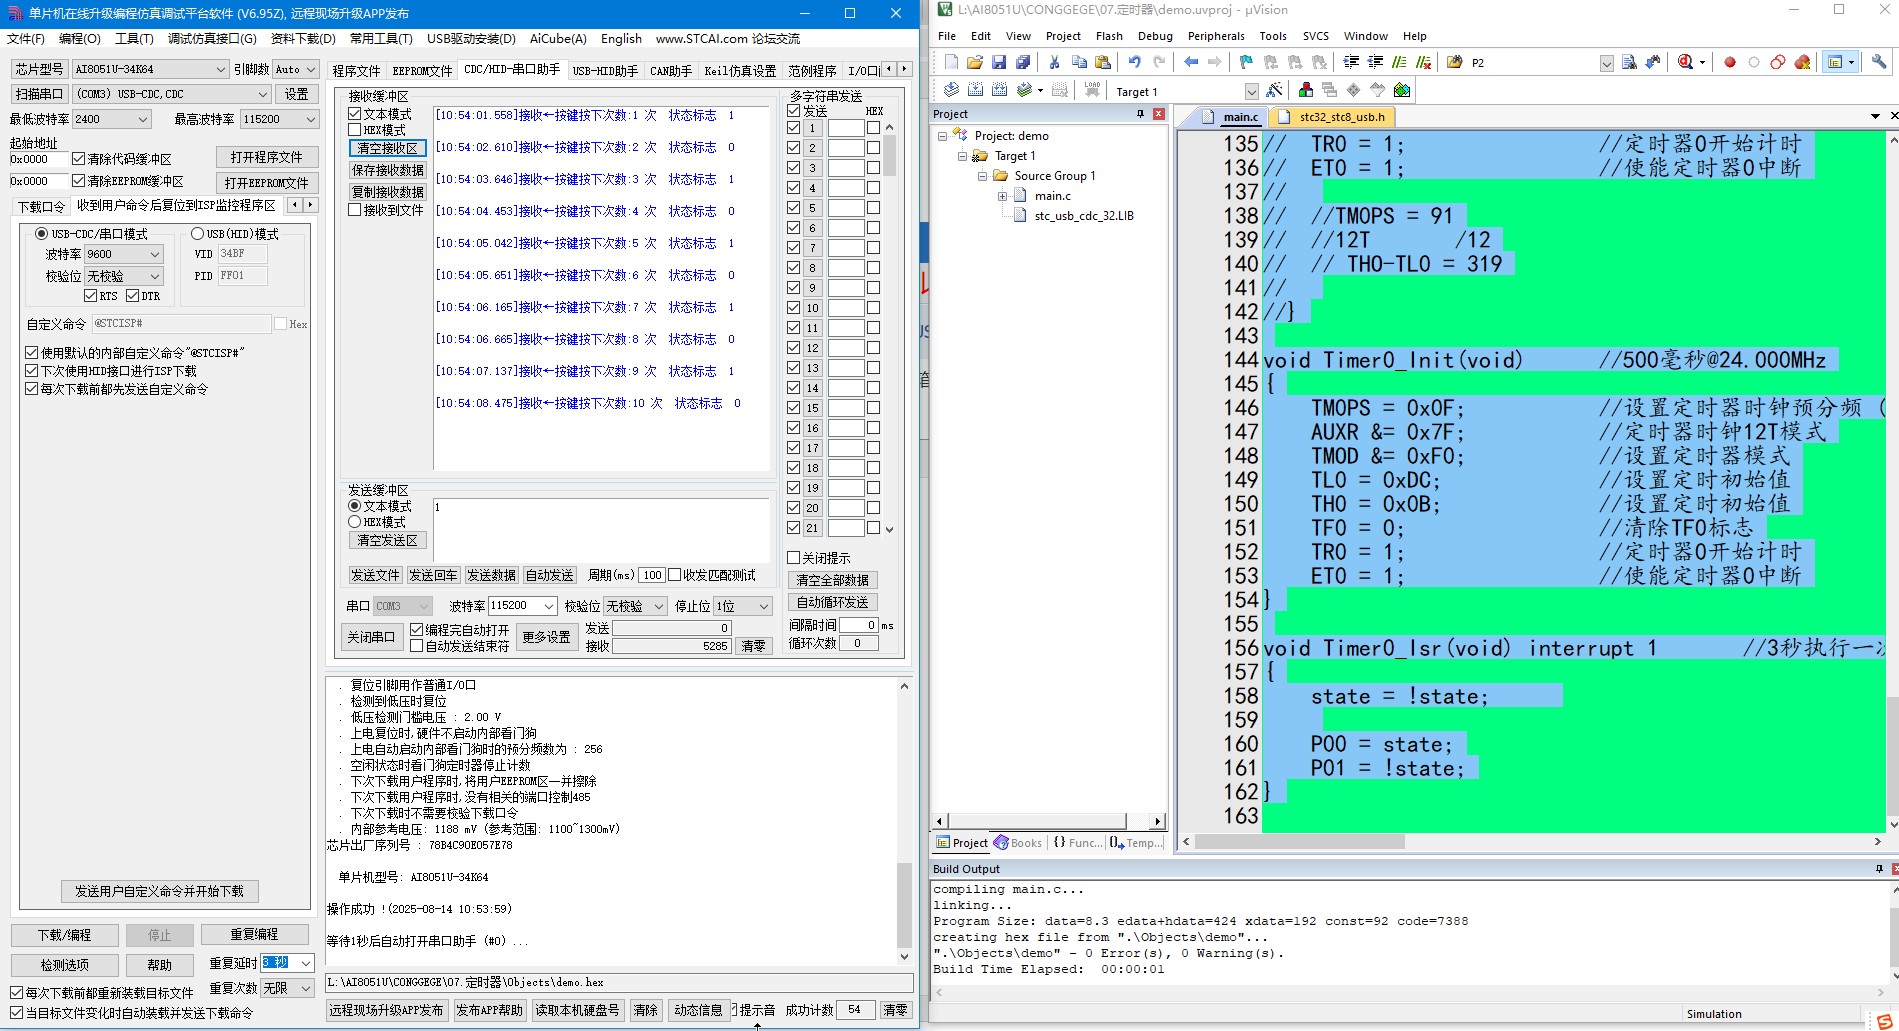Build the target with the Build icon

click(x=975, y=90)
